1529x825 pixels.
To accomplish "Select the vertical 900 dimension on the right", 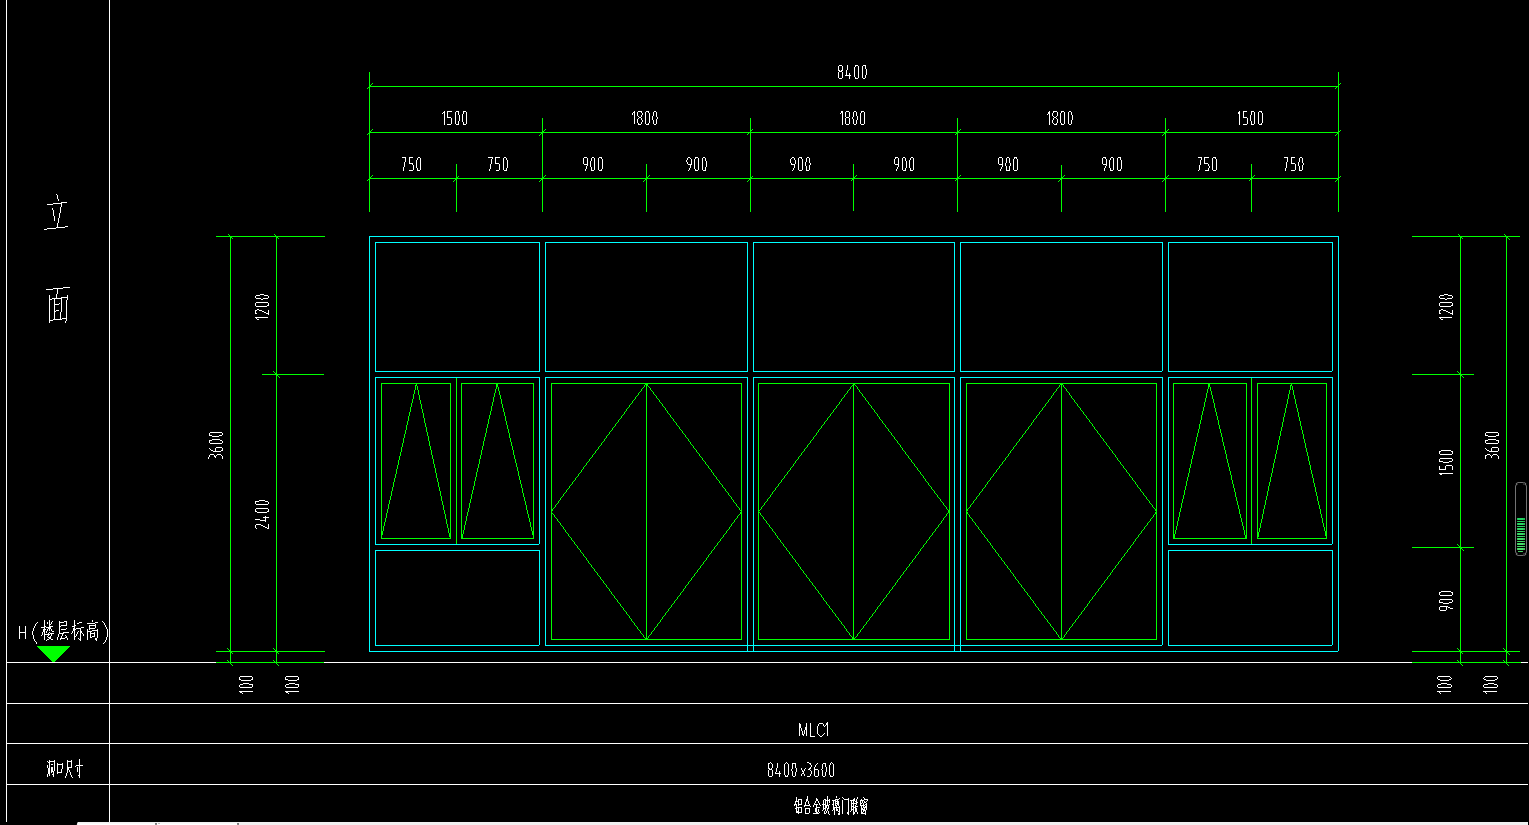I will coord(1446,601).
